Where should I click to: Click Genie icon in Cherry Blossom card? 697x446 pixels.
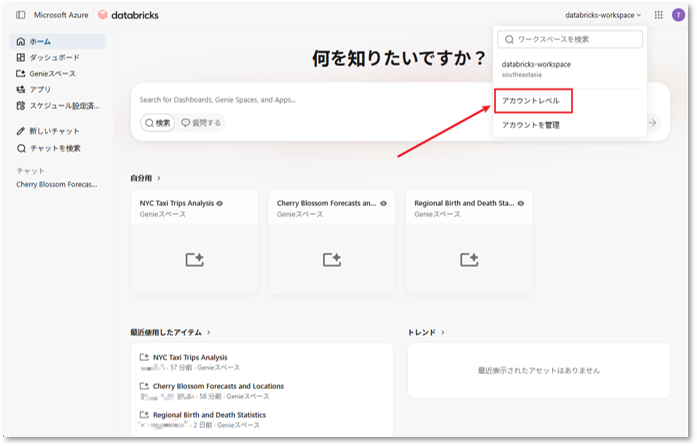click(x=332, y=259)
